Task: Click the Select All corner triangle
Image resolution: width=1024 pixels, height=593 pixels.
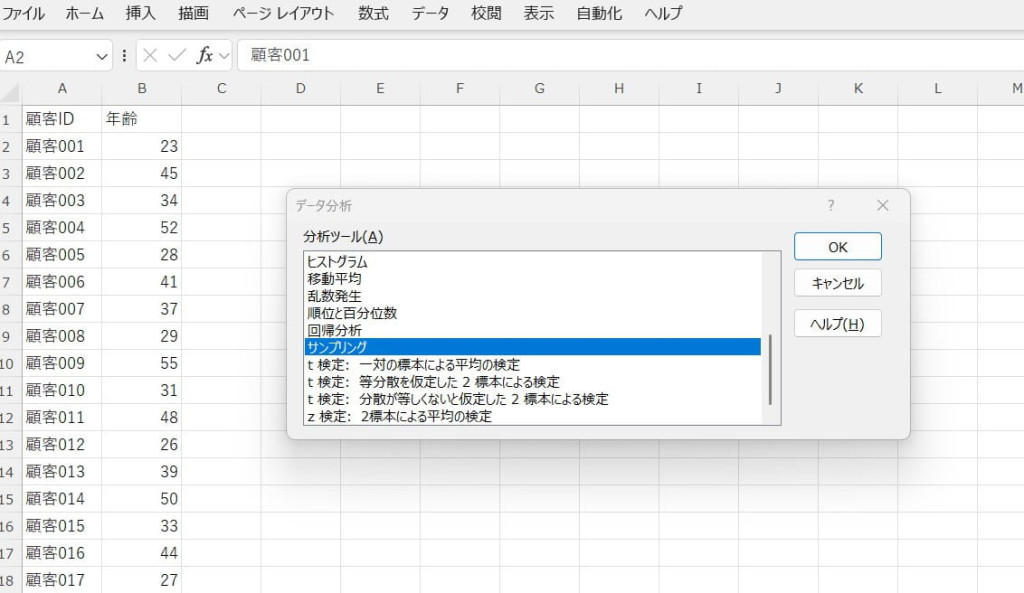Action: 11,91
